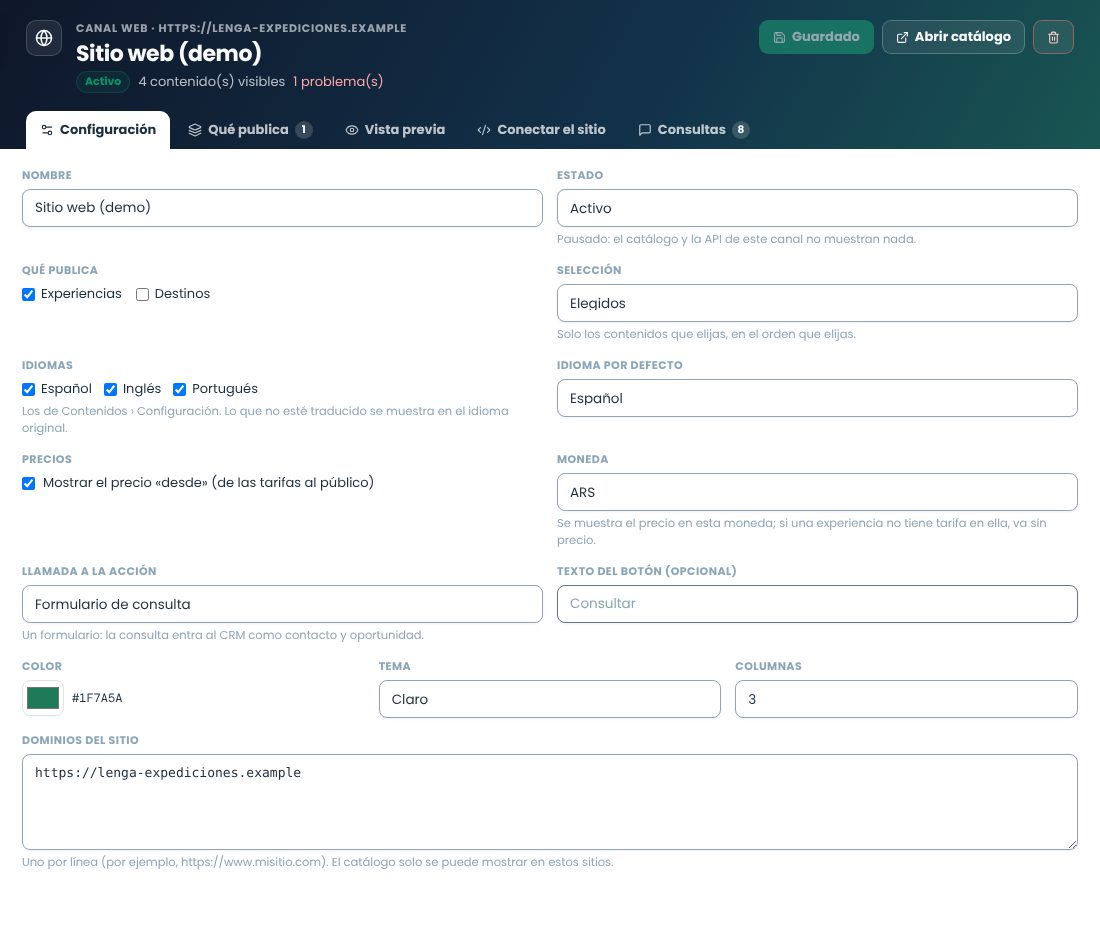Toggle the Español language checkbox
This screenshot has width=1100, height=944.
[x=29, y=389]
